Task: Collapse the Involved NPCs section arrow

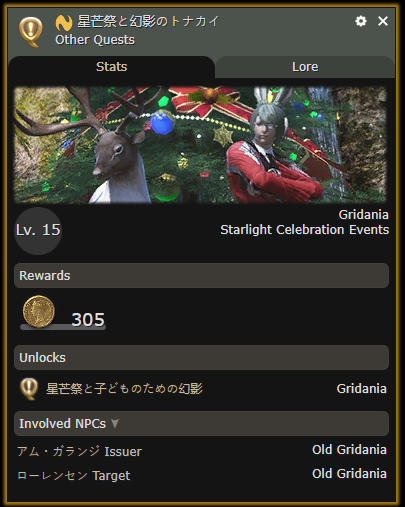Action: pos(115,423)
